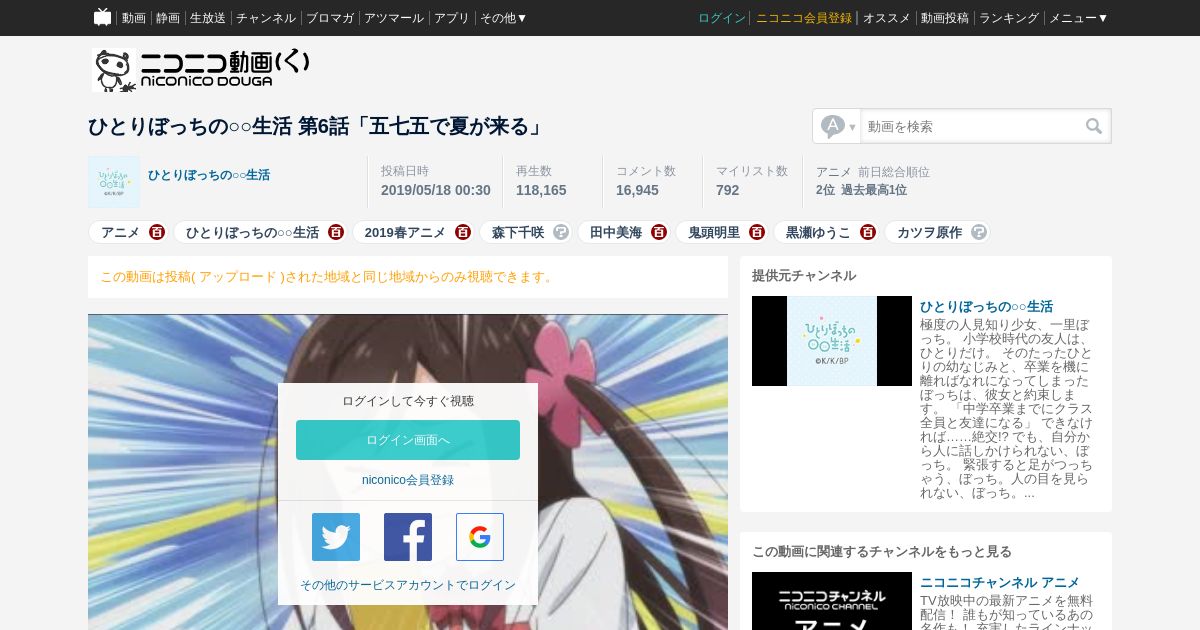The image size is (1200, 630).
Task: Open dictionary icon beside 2019春アニメ tag
Action: click(463, 232)
